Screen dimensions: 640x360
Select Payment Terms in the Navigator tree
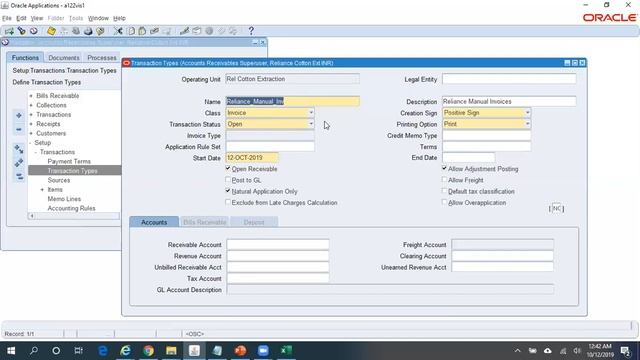69,161
